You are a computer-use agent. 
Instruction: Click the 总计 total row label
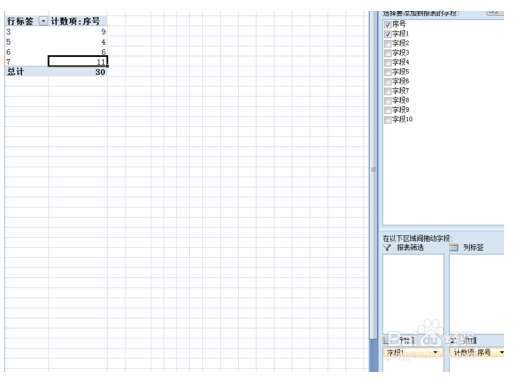[15, 72]
